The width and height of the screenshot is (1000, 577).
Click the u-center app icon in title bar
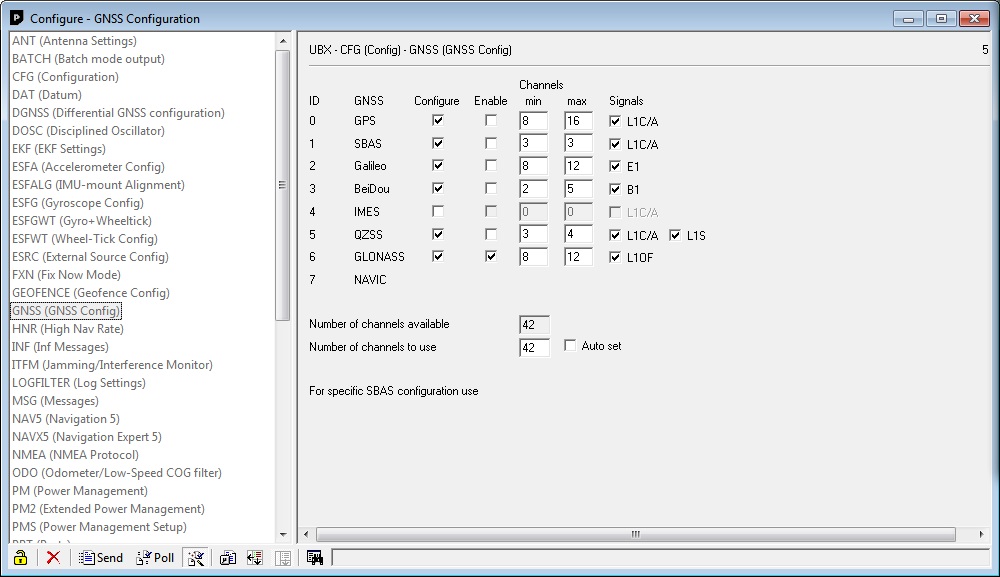[x=16, y=18]
